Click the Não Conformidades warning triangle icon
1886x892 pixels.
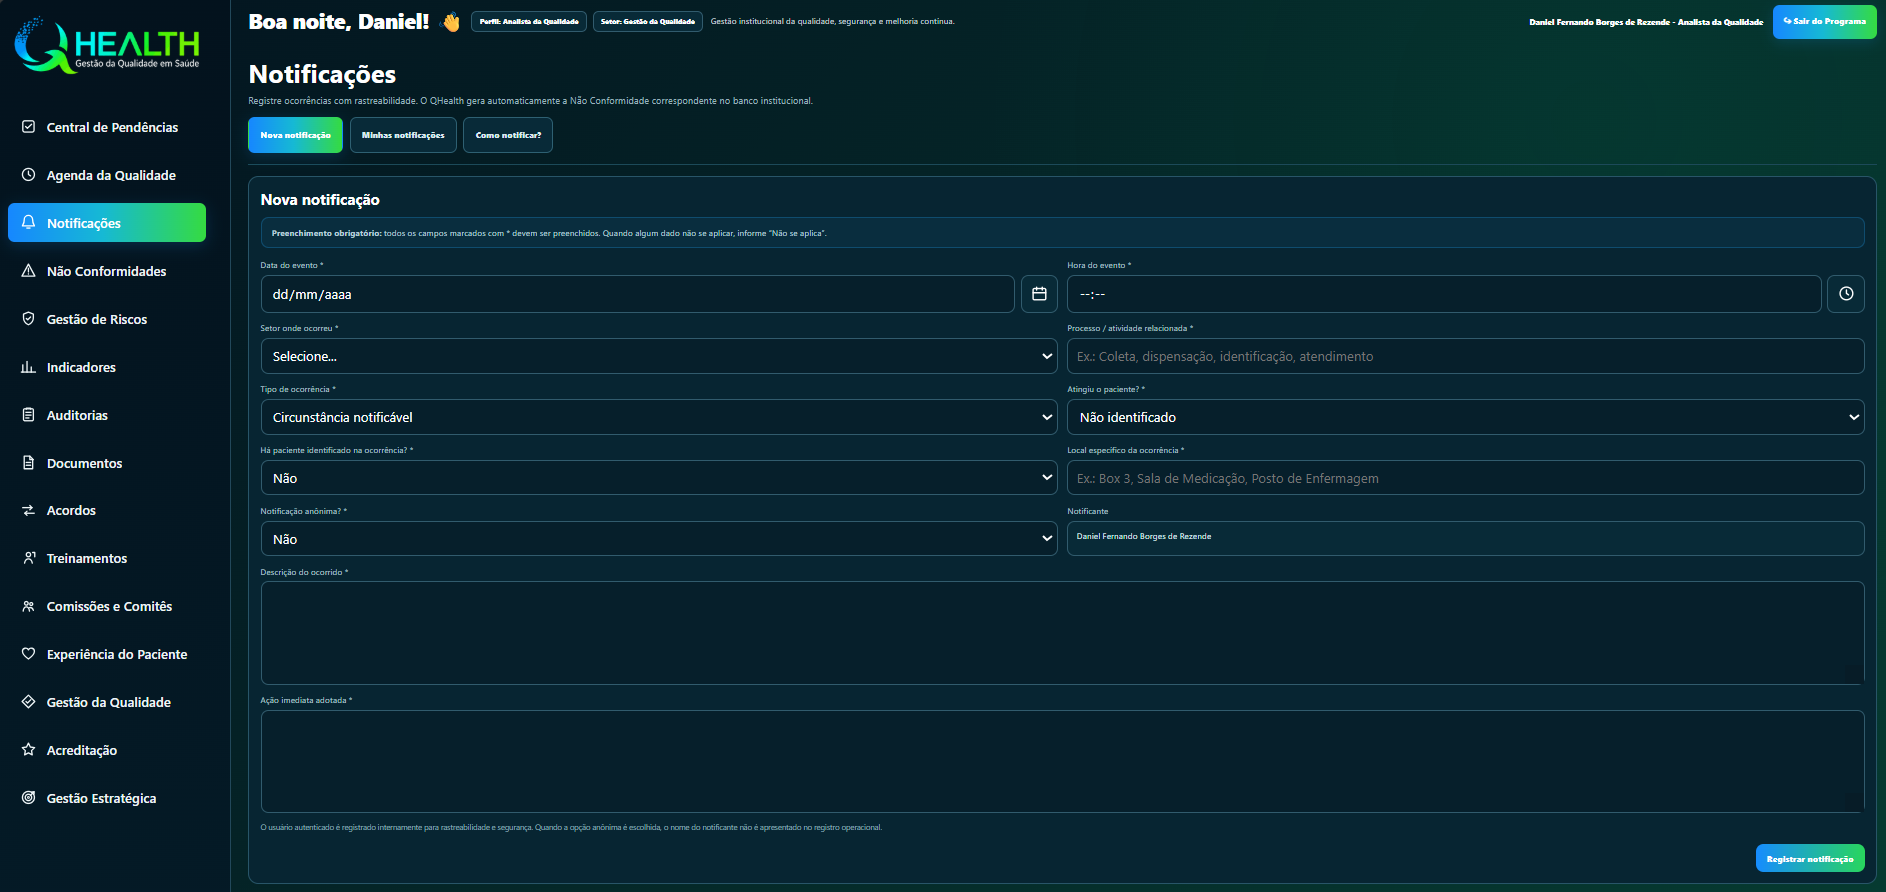pos(29,271)
